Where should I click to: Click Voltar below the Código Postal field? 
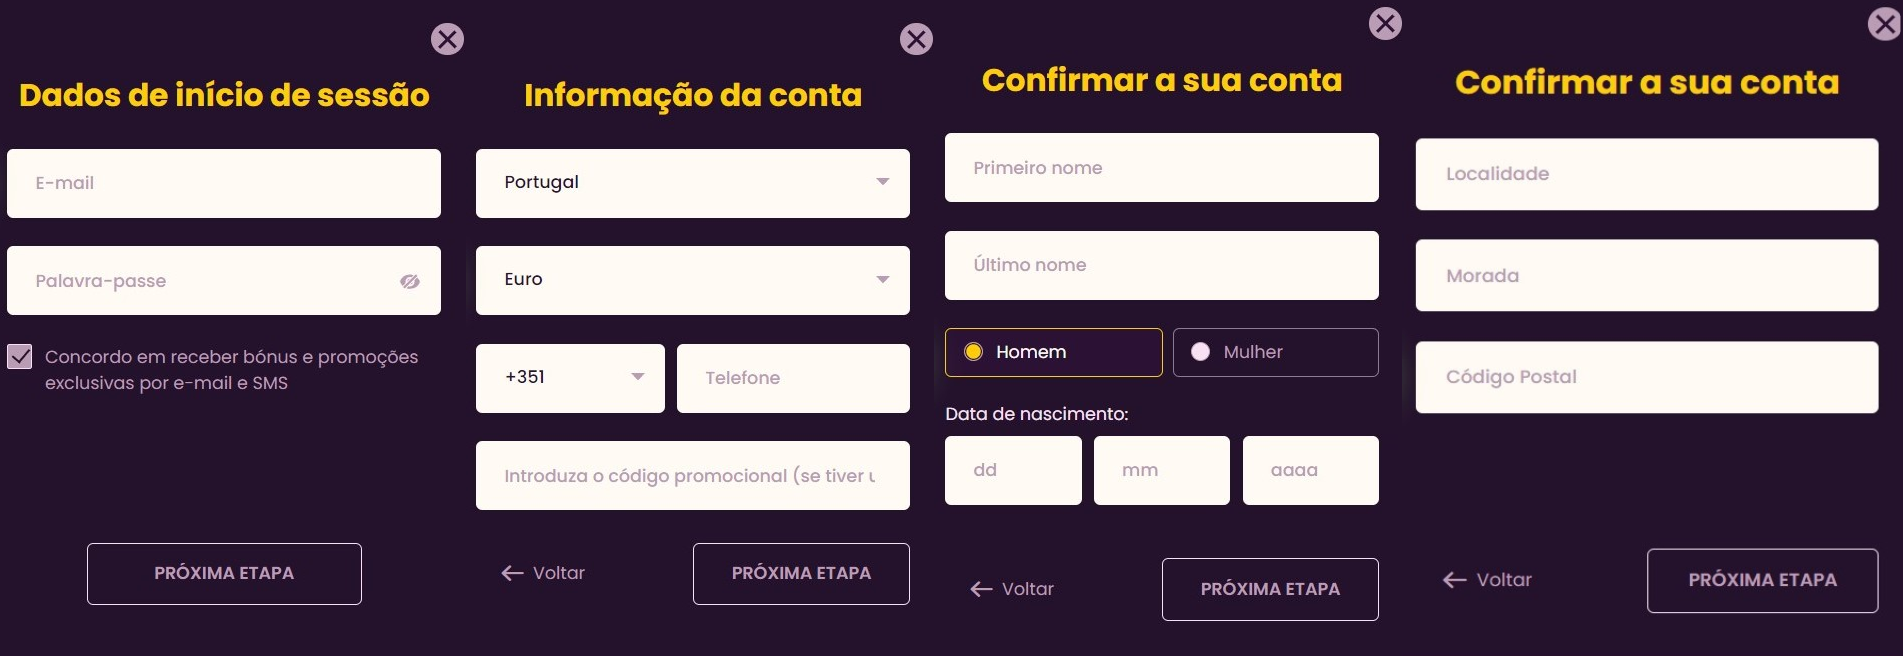tap(1487, 580)
